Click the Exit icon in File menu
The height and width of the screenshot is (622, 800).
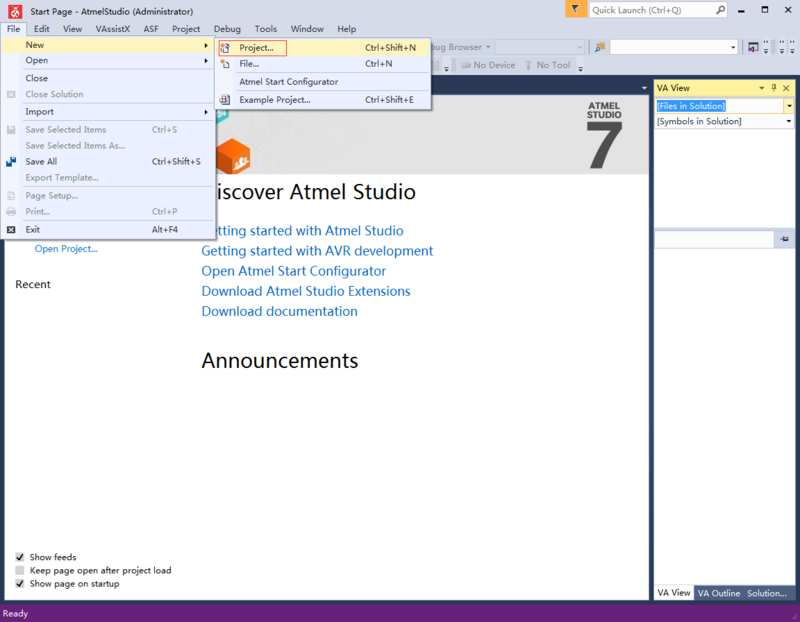[11, 230]
